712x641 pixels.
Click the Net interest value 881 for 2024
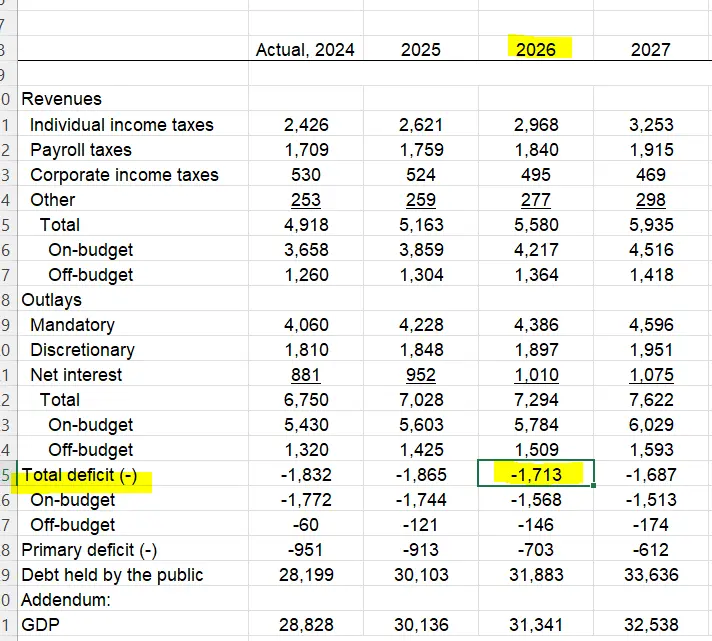(305, 375)
